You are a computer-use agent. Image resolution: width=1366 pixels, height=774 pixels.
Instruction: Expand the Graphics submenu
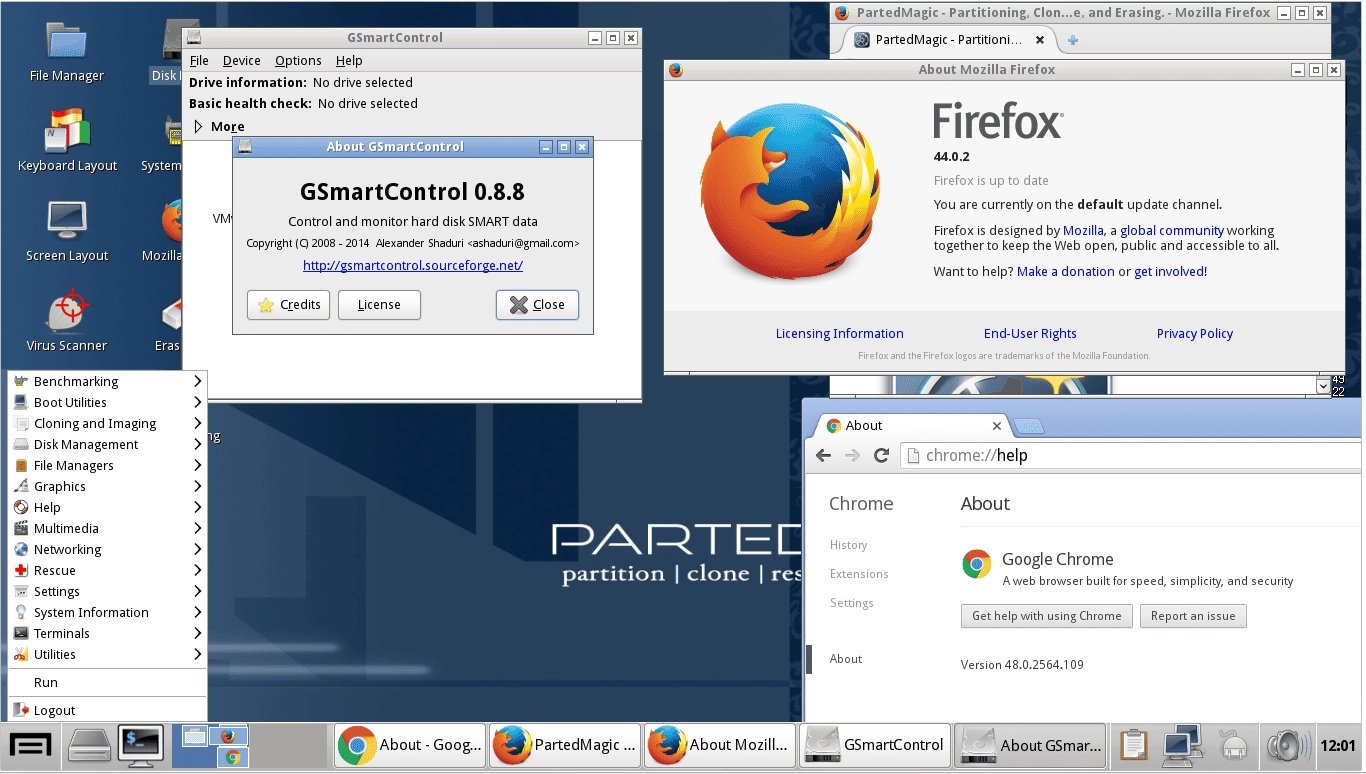(198, 486)
